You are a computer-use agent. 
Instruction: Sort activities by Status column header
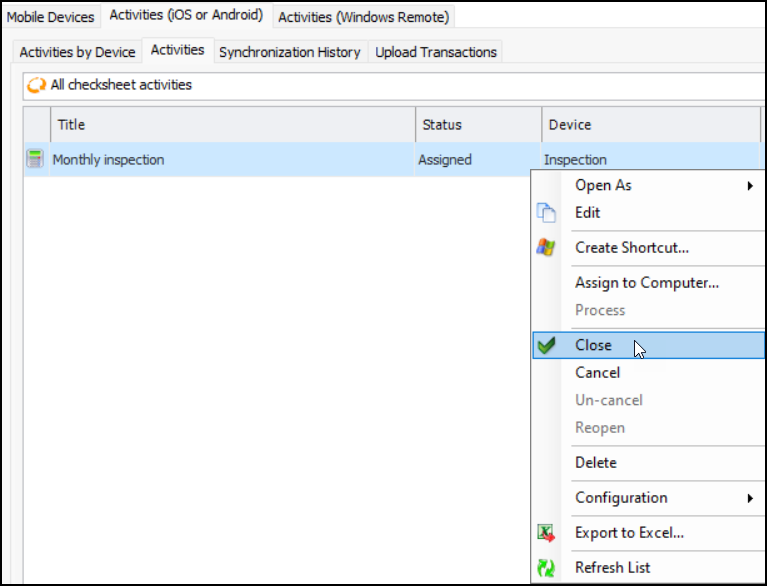click(x=478, y=125)
